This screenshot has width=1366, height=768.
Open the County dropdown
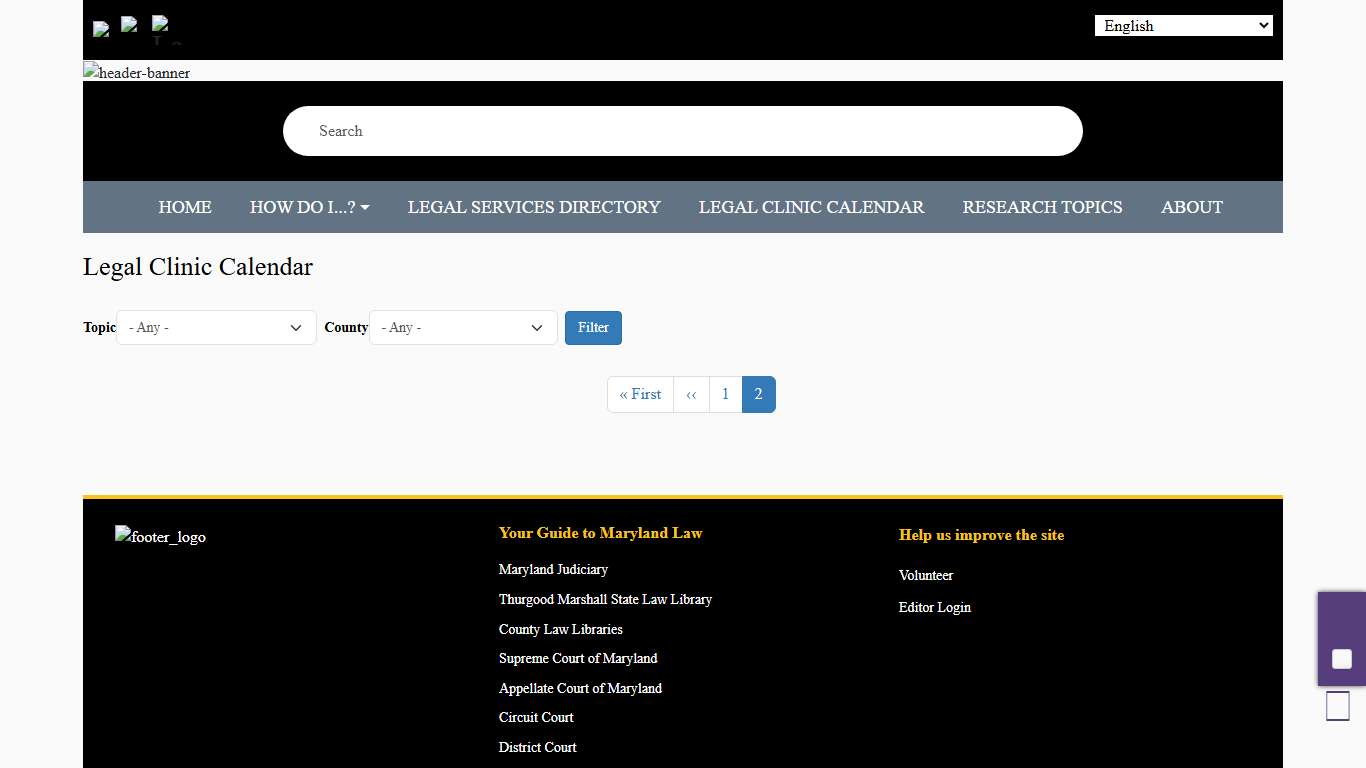(463, 327)
